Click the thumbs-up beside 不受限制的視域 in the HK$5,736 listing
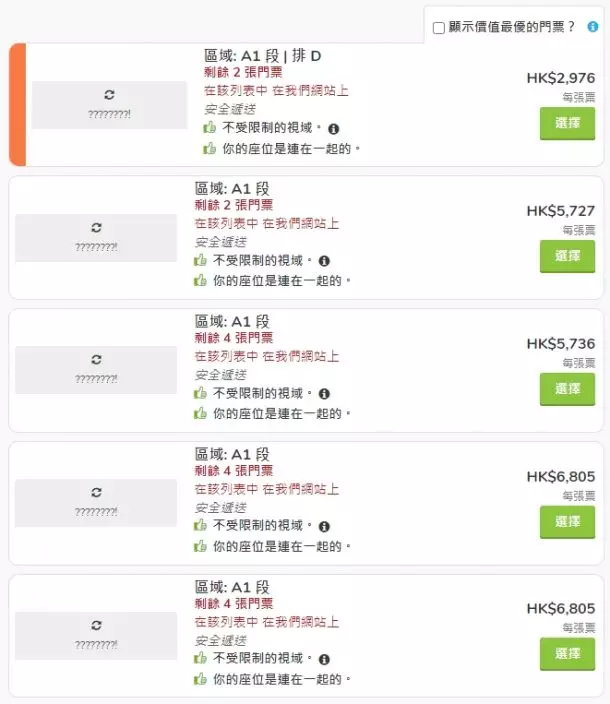 (200, 394)
